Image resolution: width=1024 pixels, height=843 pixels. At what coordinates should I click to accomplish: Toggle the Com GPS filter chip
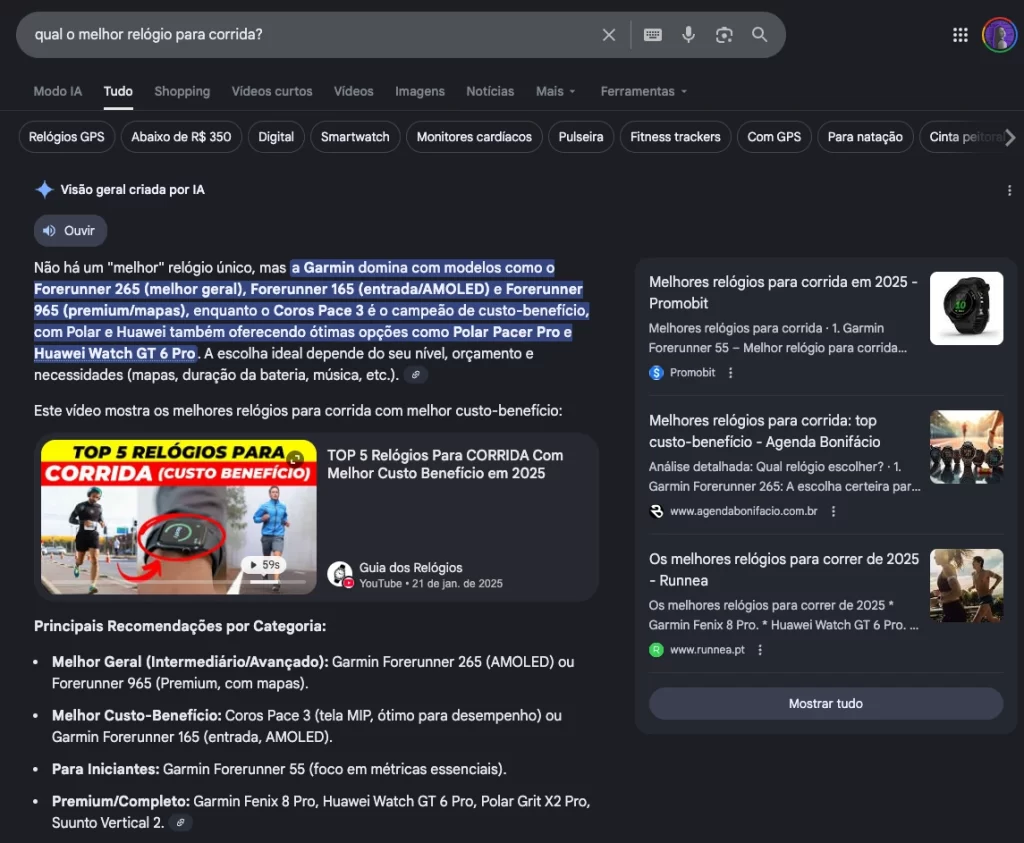pos(774,137)
